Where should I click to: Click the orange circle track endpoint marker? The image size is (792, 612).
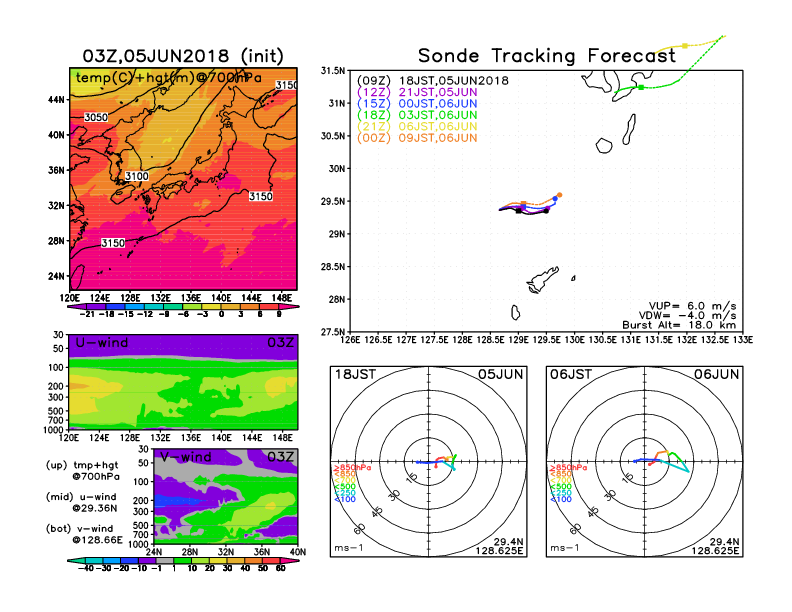pyautogui.click(x=560, y=195)
